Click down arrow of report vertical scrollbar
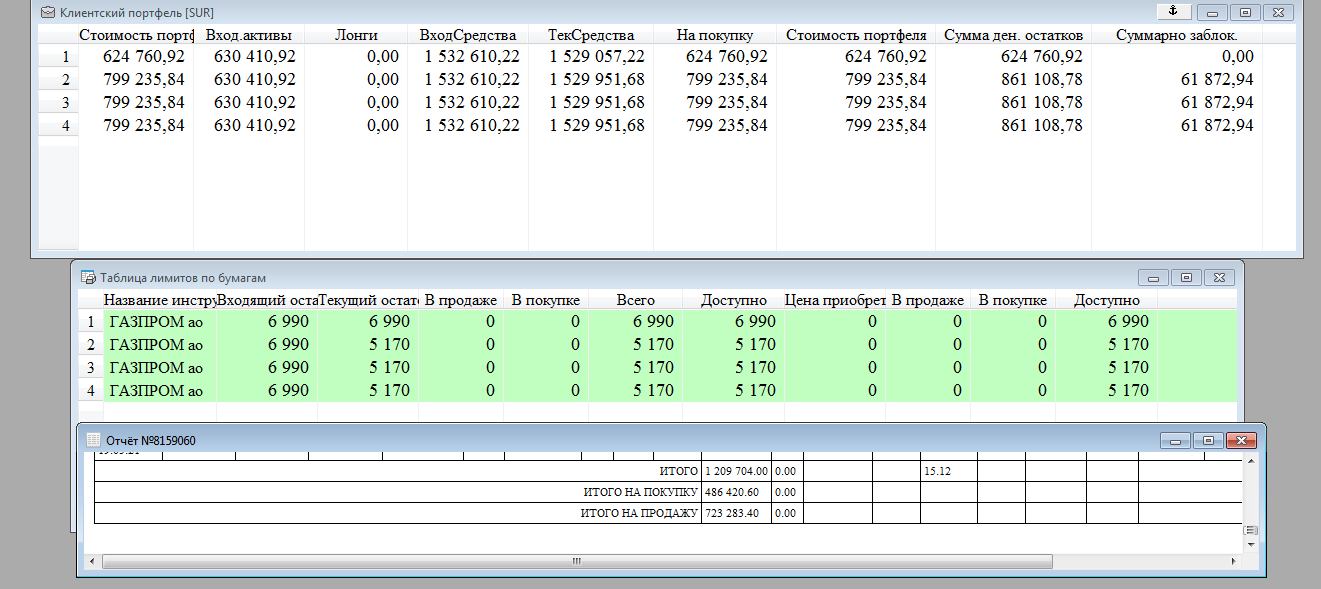The image size is (1321, 589). (x=1251, y=545)
